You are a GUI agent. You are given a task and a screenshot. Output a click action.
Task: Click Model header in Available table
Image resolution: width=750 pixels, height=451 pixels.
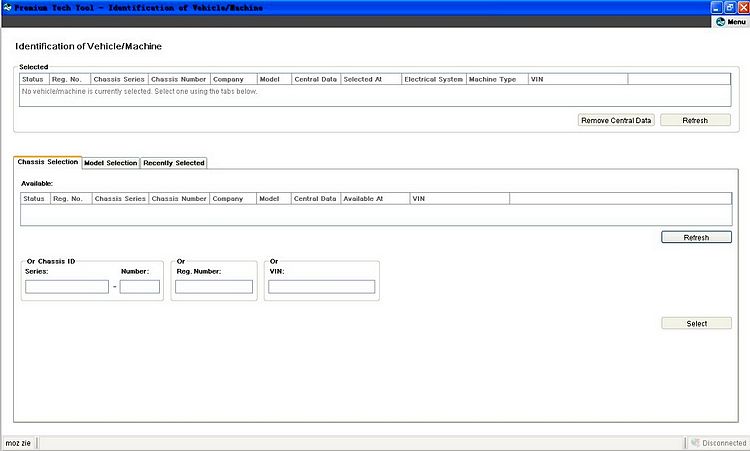tap(274, 198)
